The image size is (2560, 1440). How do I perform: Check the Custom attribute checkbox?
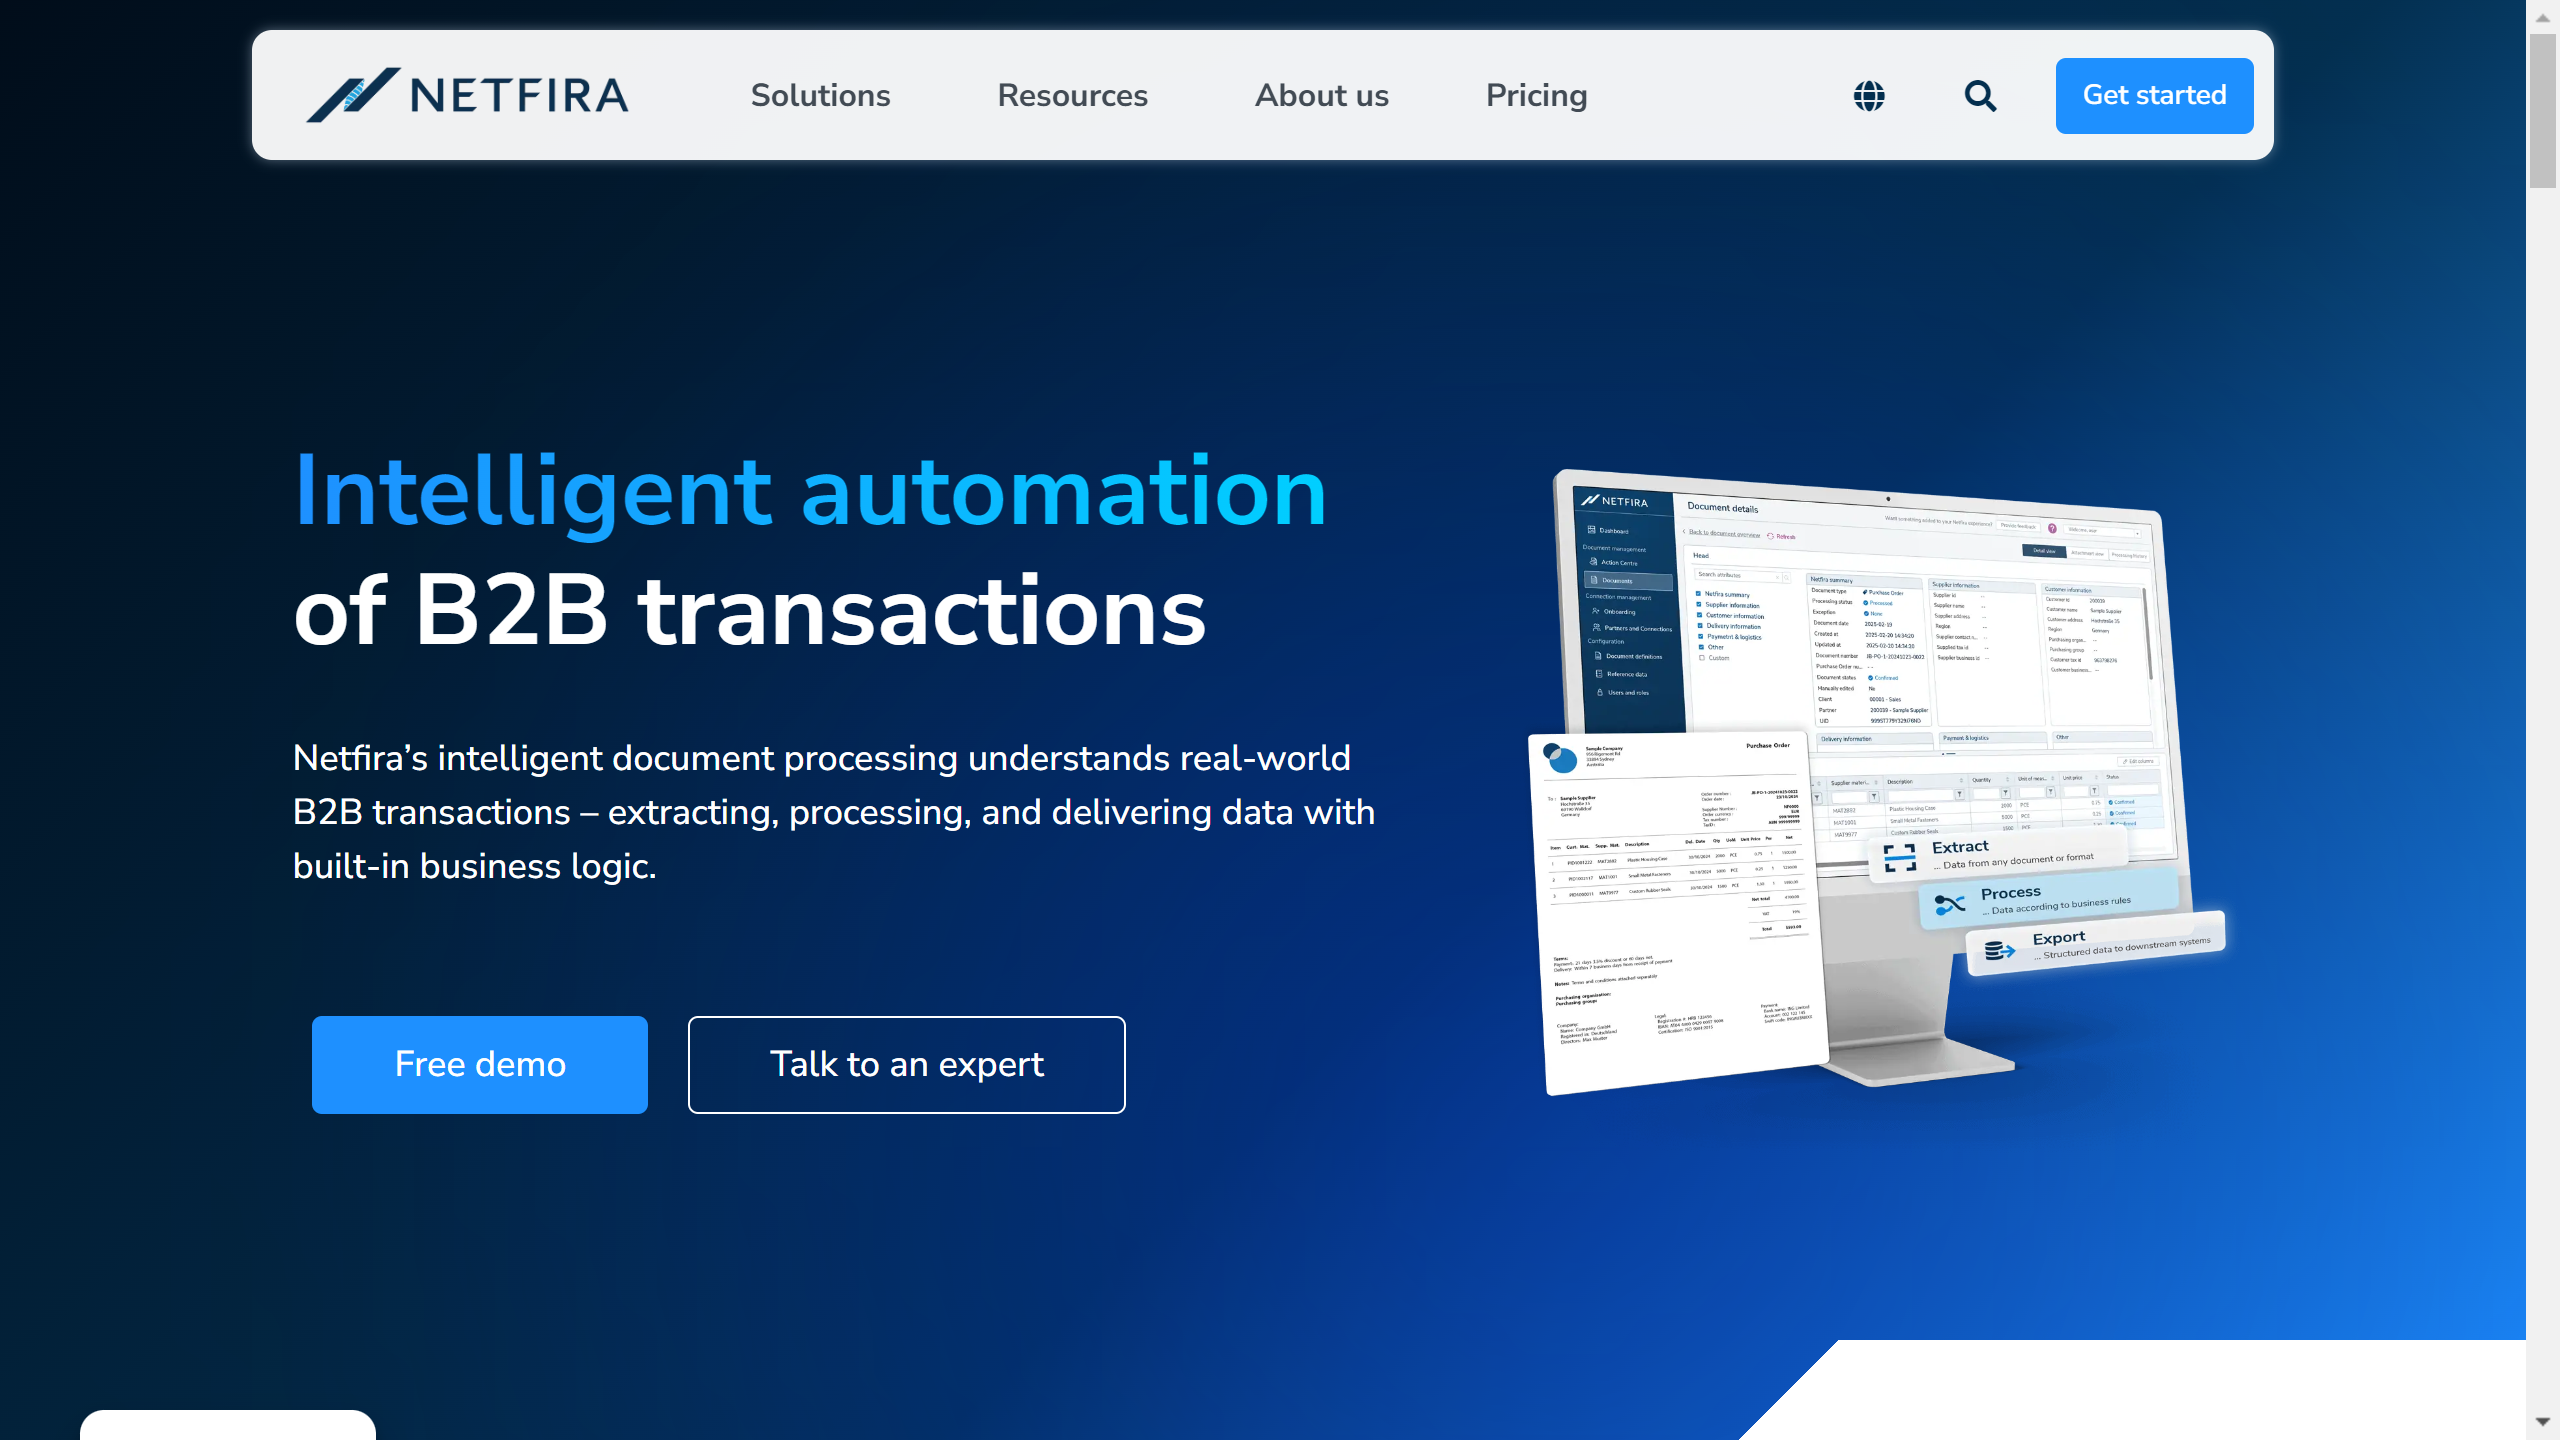[x=1702, y=658]
